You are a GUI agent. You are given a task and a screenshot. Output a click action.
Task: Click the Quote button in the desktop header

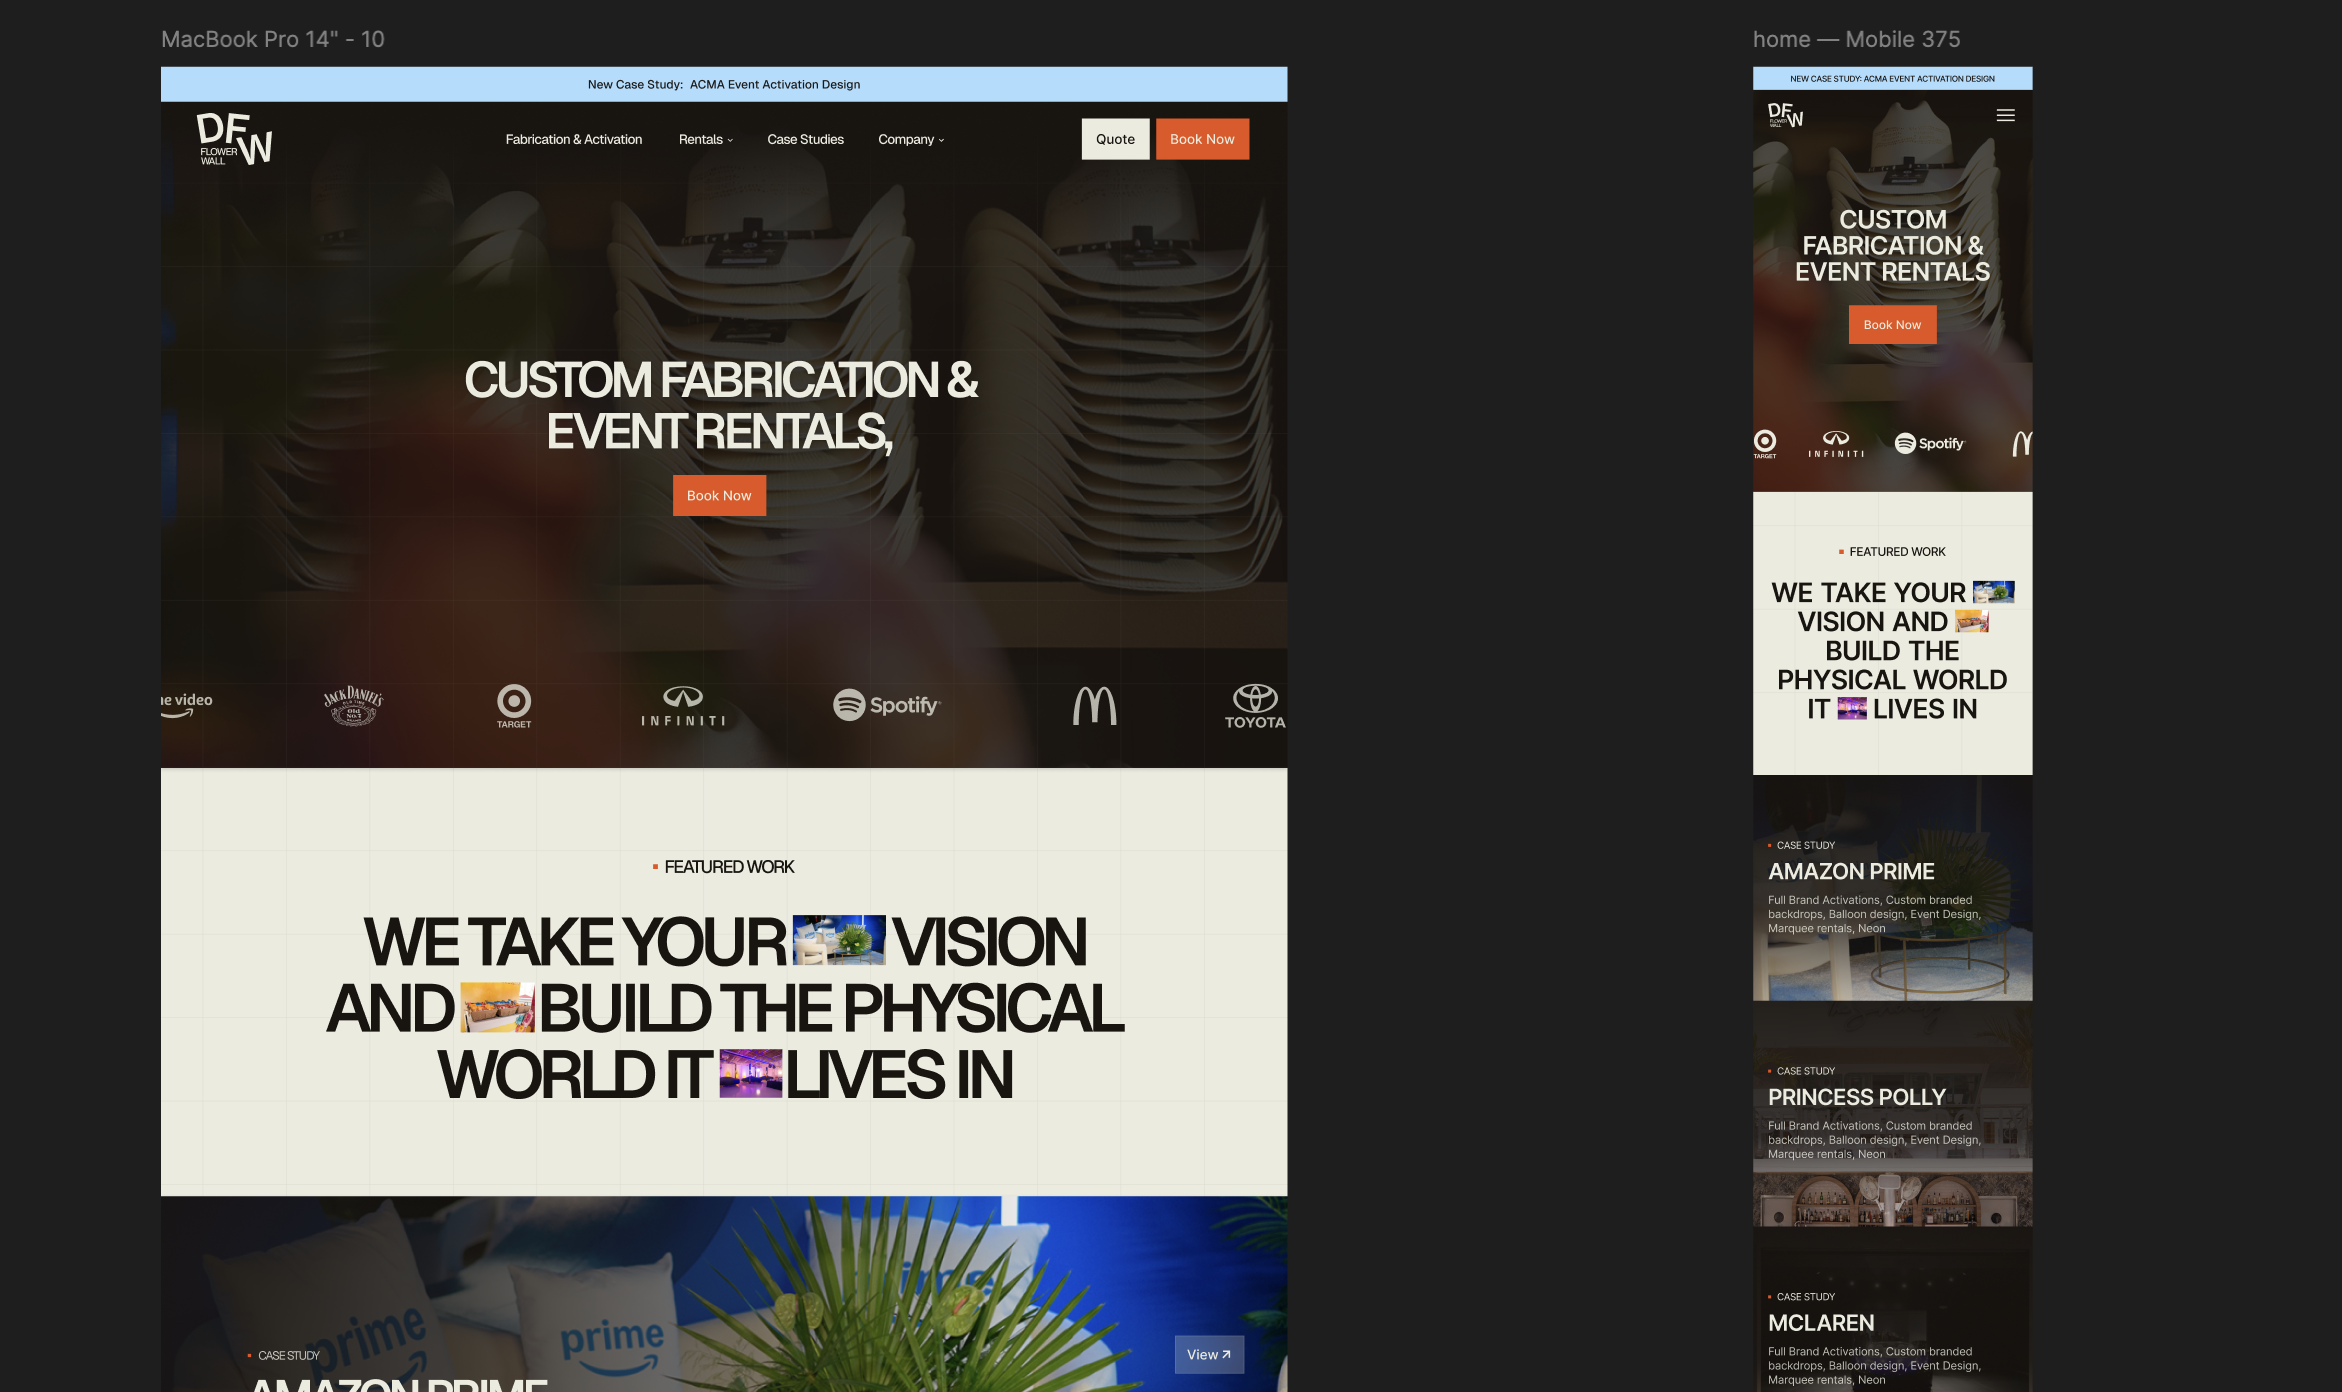click(1115, 139)
